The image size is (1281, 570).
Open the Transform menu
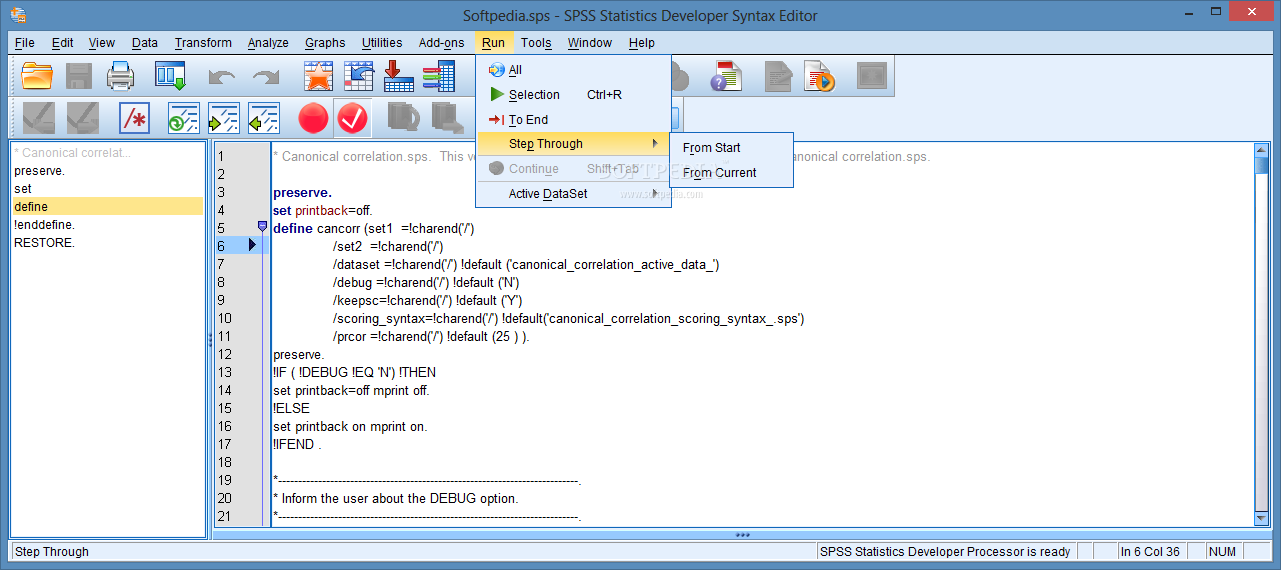(203, 43)
